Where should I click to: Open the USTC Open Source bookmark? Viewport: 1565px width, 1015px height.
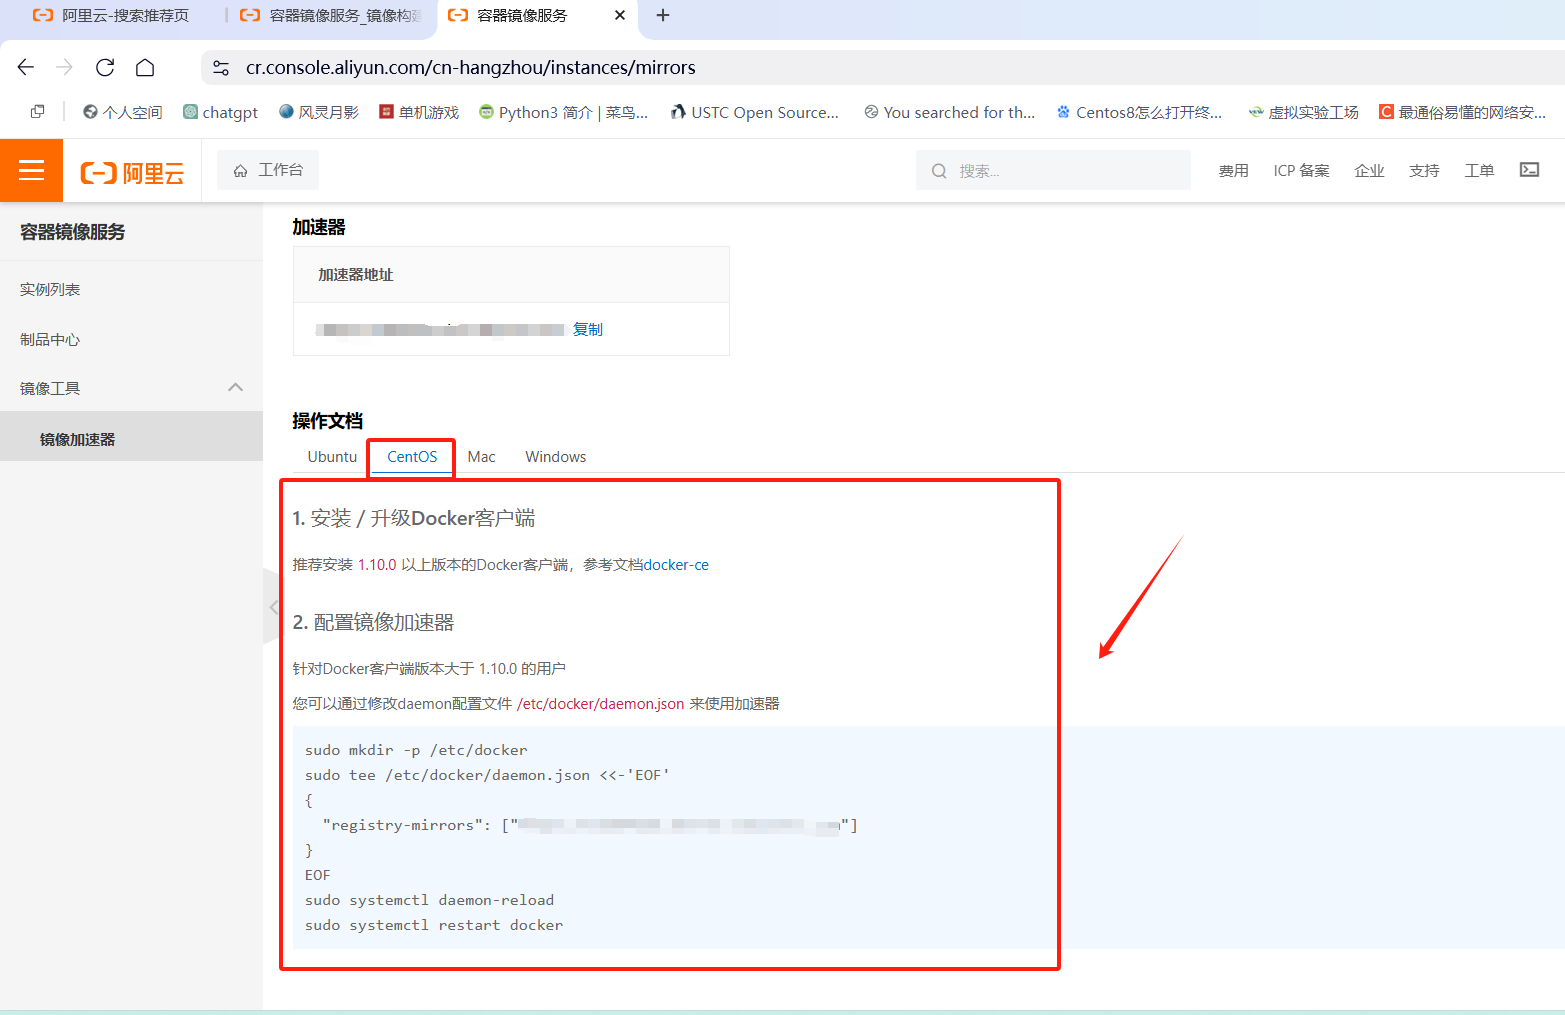point(755,112)
